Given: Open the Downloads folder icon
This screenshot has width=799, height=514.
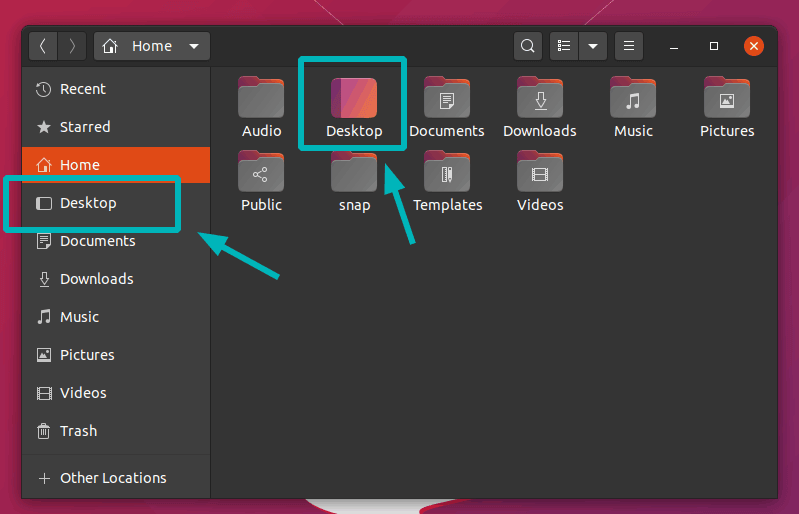Looking at the screenshot, I should (x=540, y=99).
